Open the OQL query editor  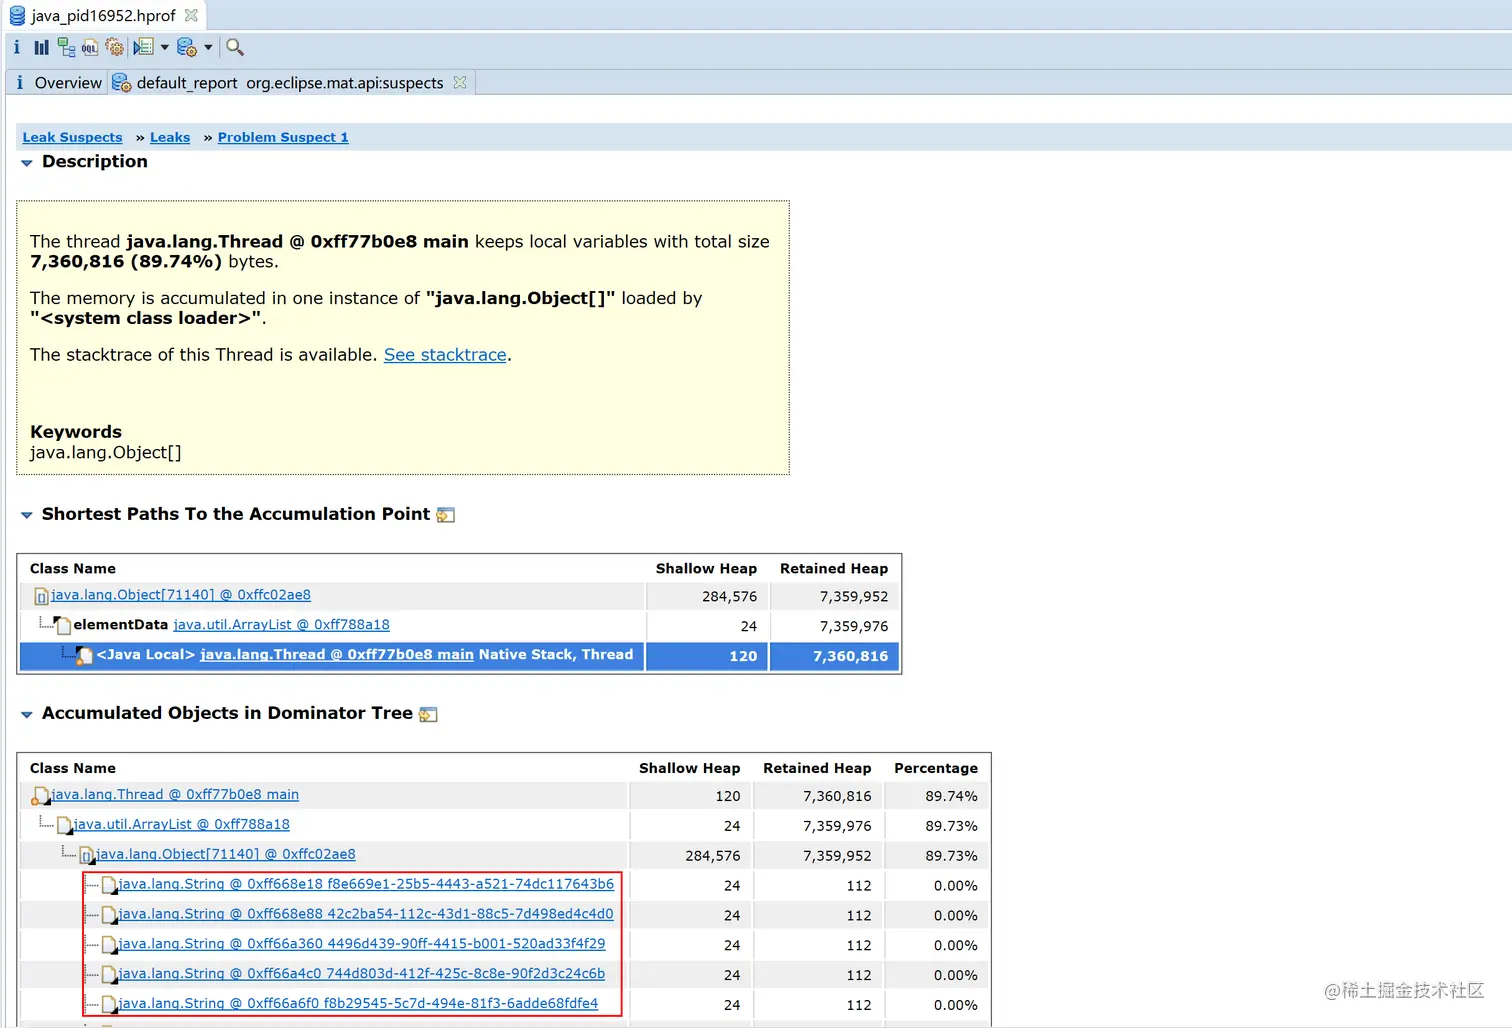[90, 47]
